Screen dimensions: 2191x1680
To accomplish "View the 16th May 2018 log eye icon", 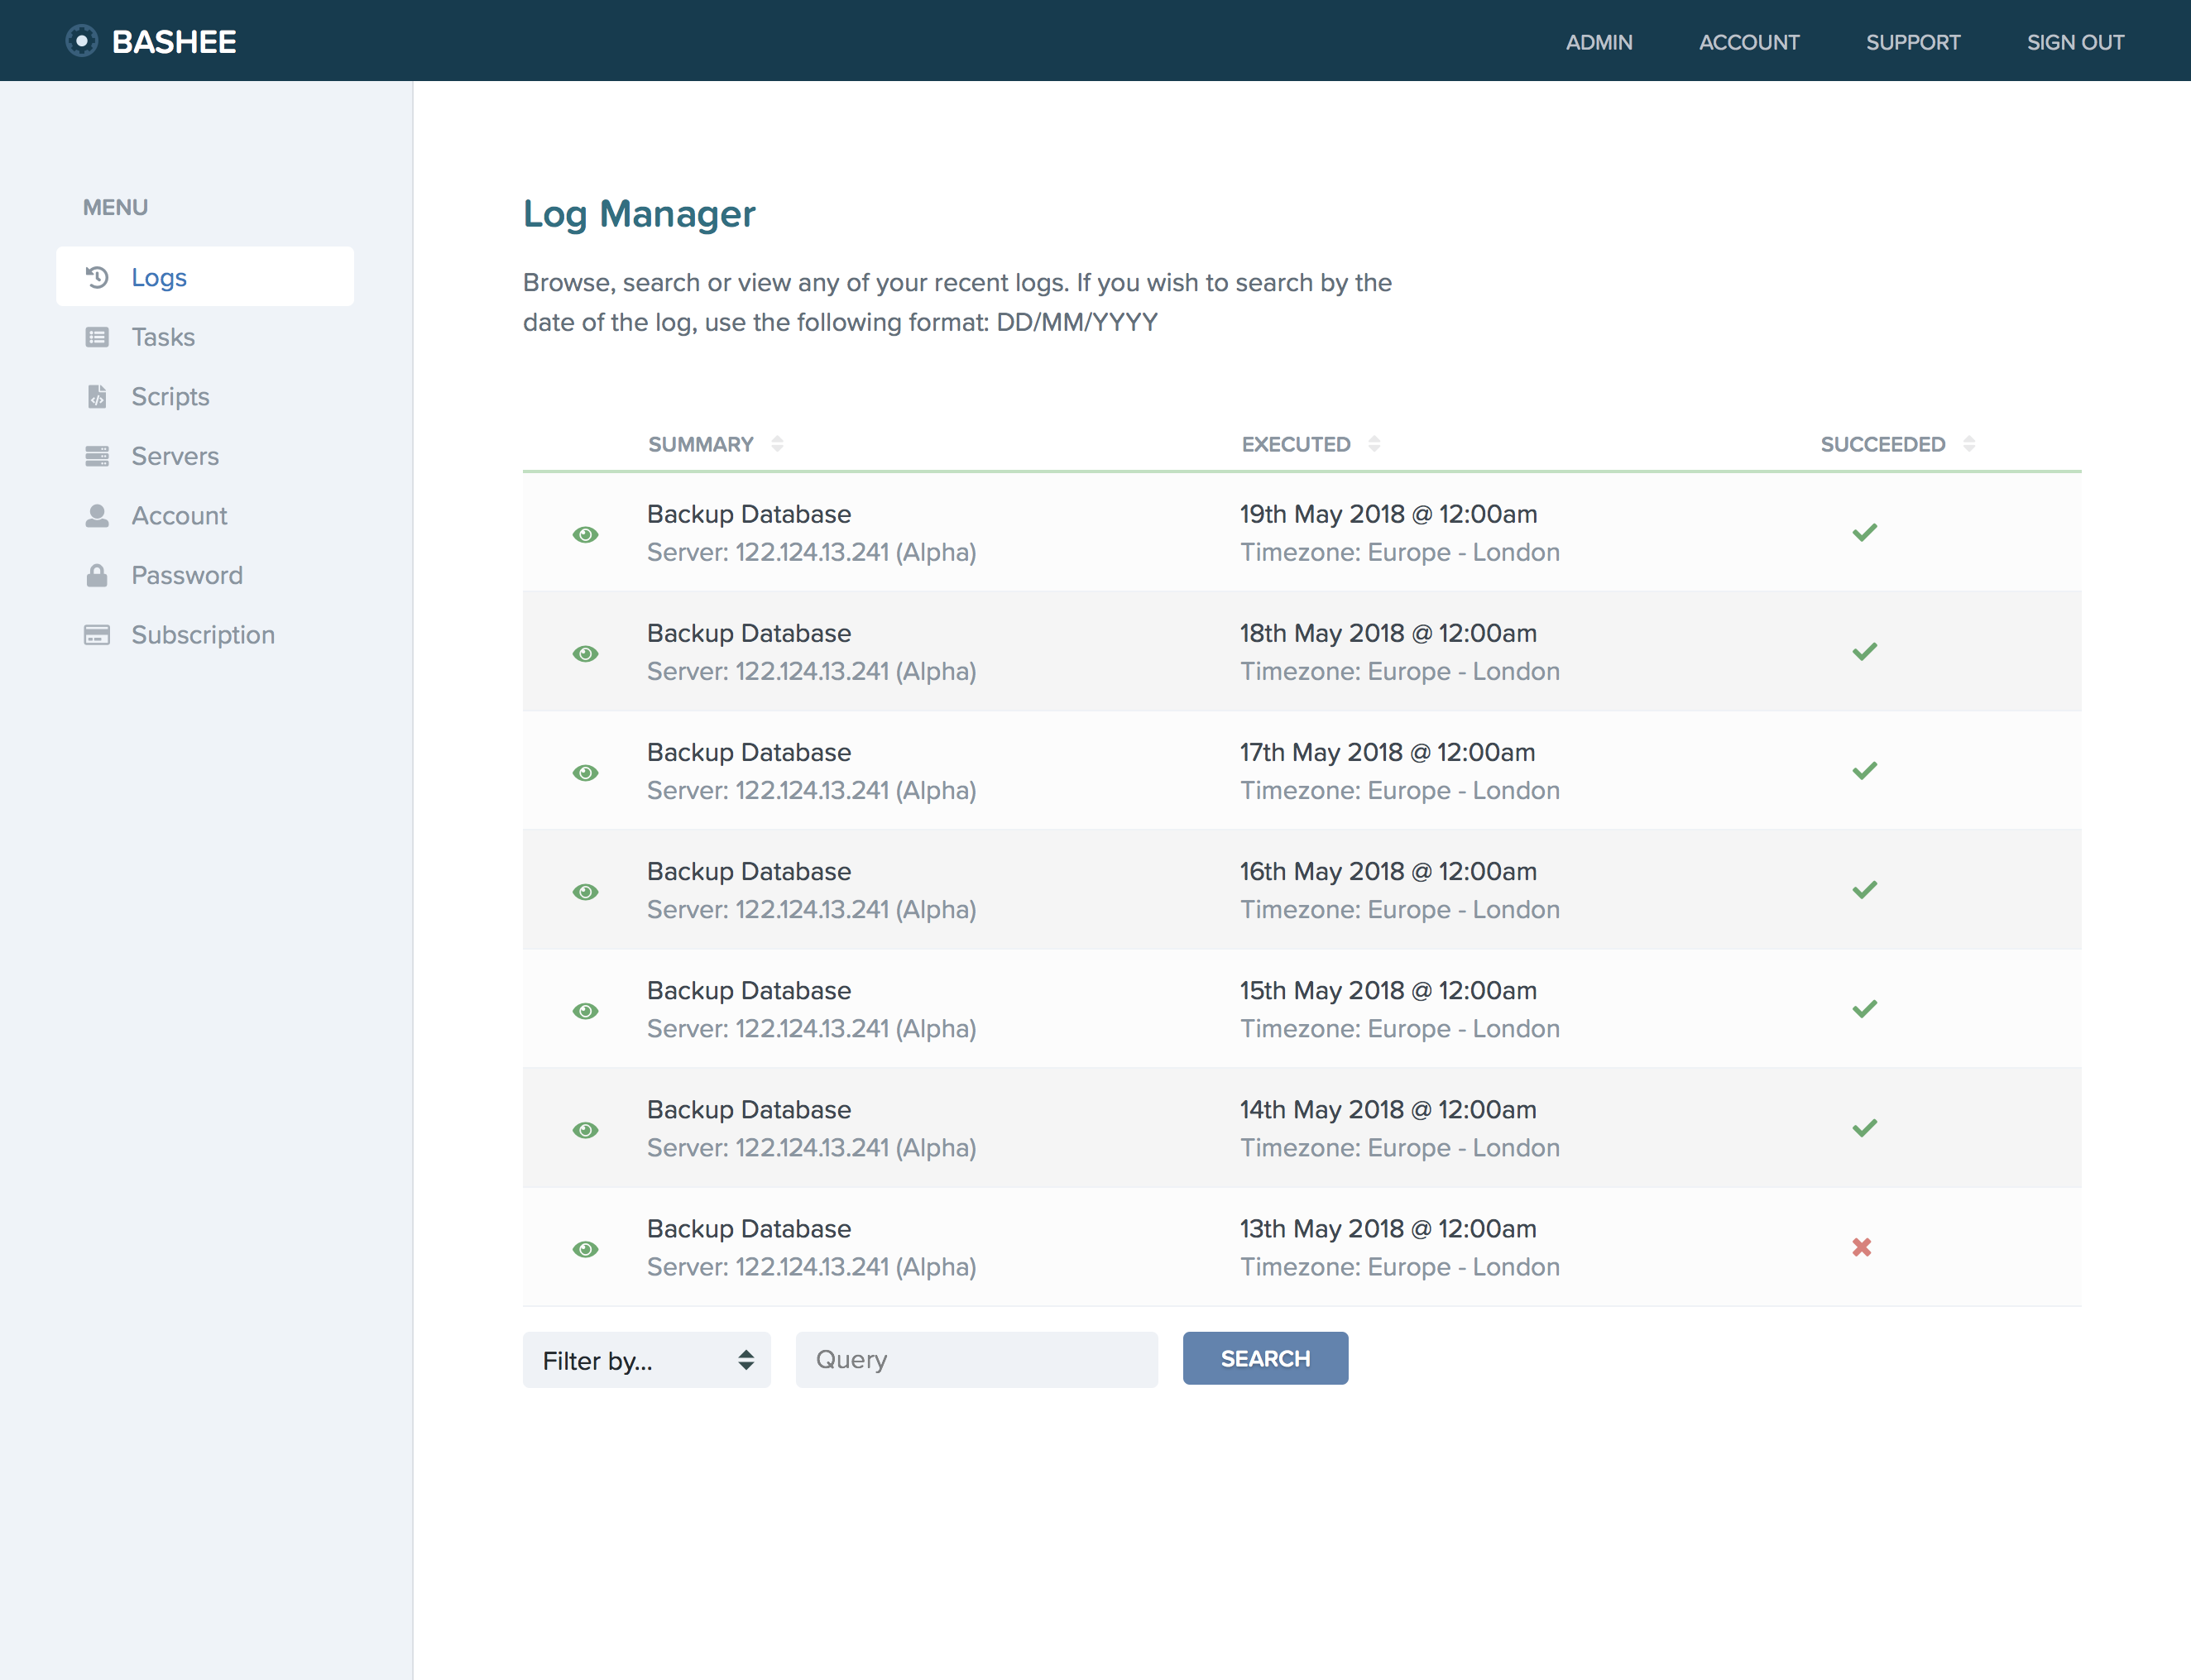I will tap(586, 891).
